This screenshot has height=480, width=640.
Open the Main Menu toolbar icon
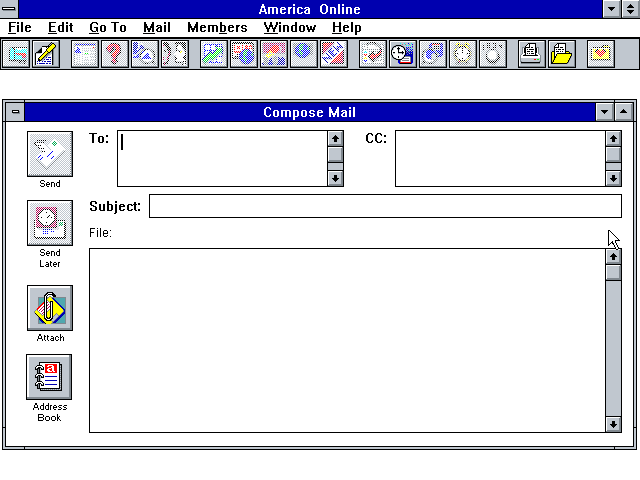click(x=85, y=54)
